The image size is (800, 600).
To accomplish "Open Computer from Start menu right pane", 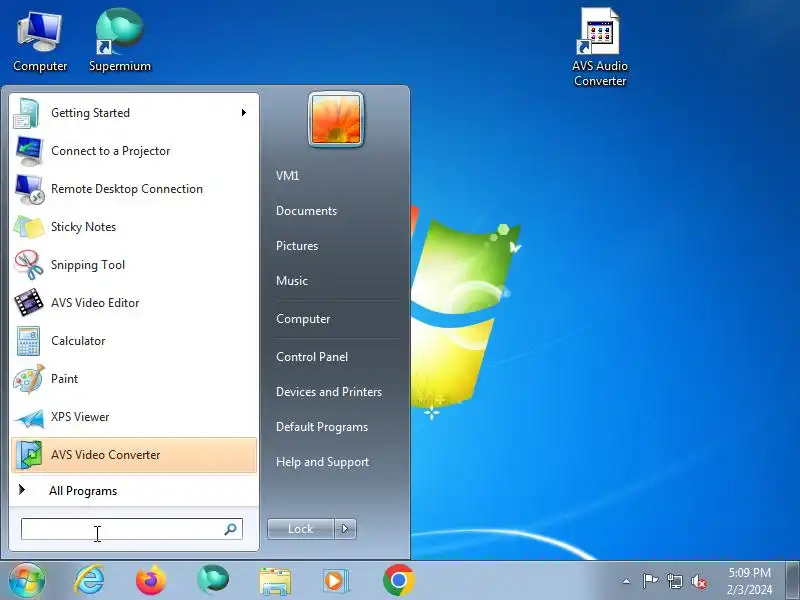I will click(x=303, y=319).
